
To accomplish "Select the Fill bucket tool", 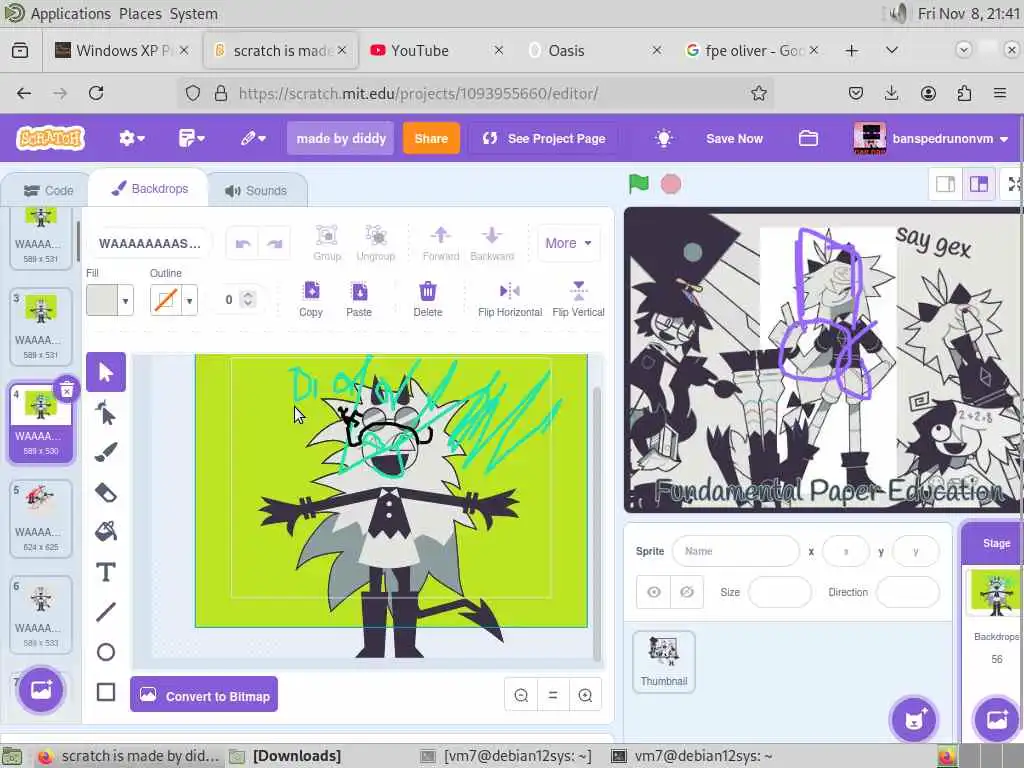I will 106,532.
